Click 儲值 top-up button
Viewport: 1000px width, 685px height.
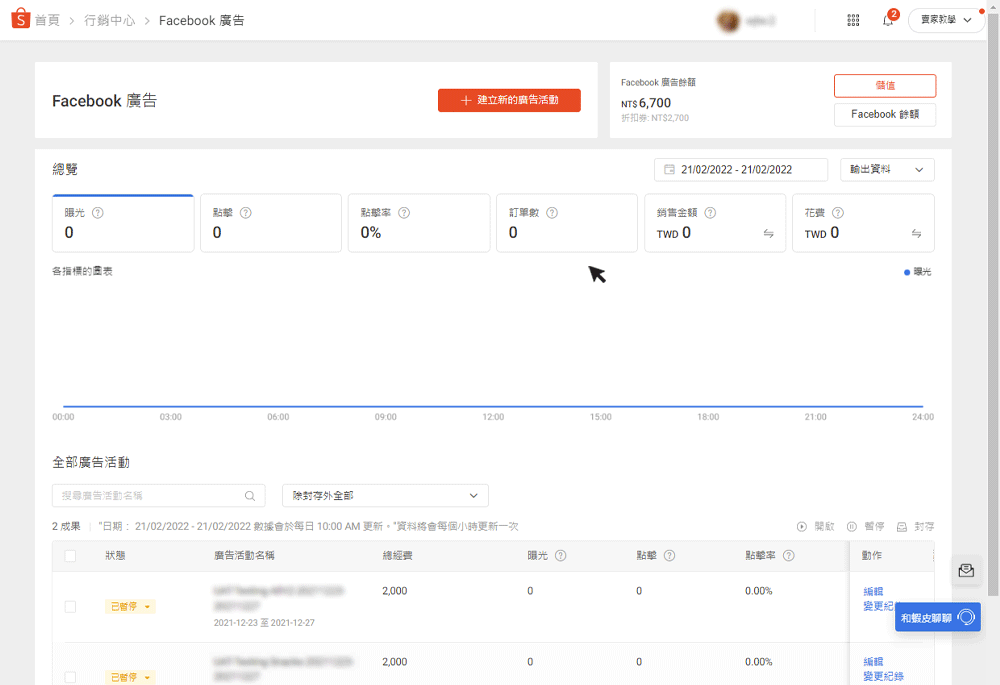point(885,85)
